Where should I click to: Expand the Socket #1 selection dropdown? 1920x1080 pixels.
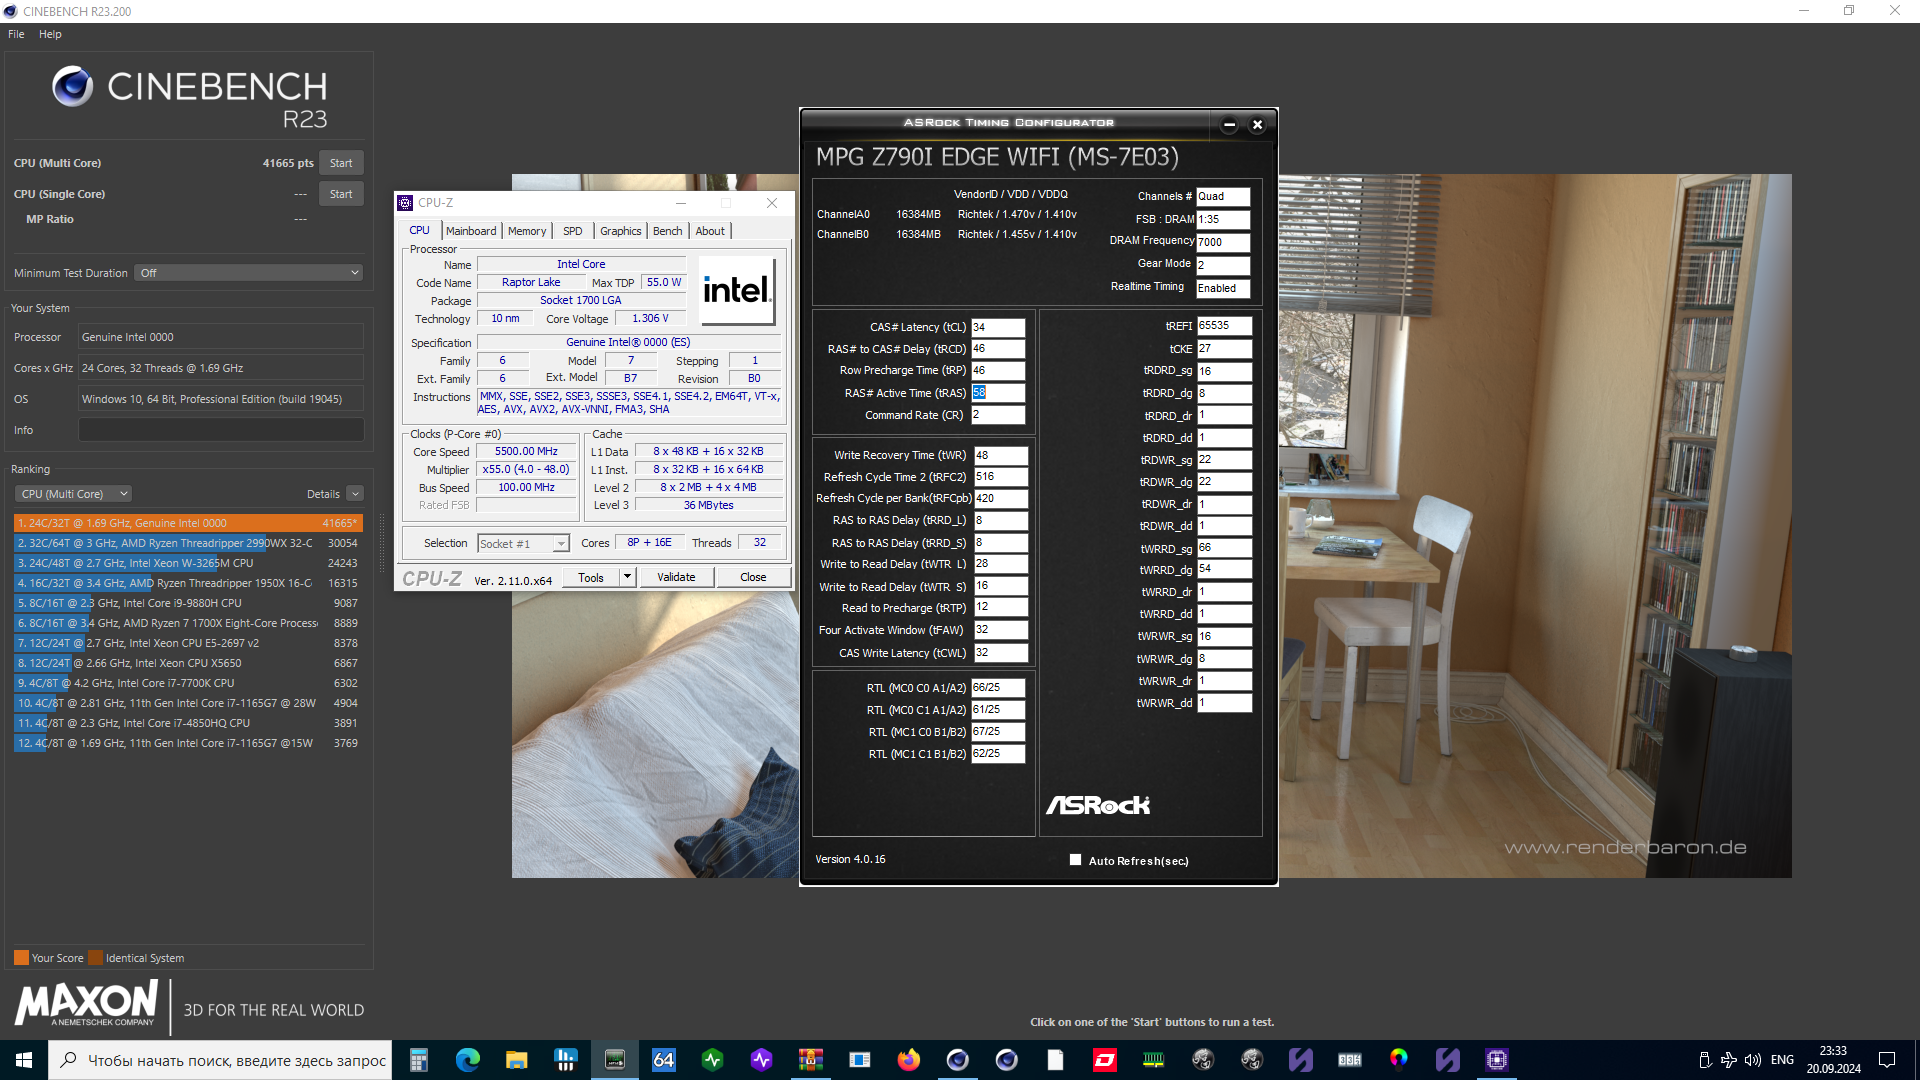point(560,544)
